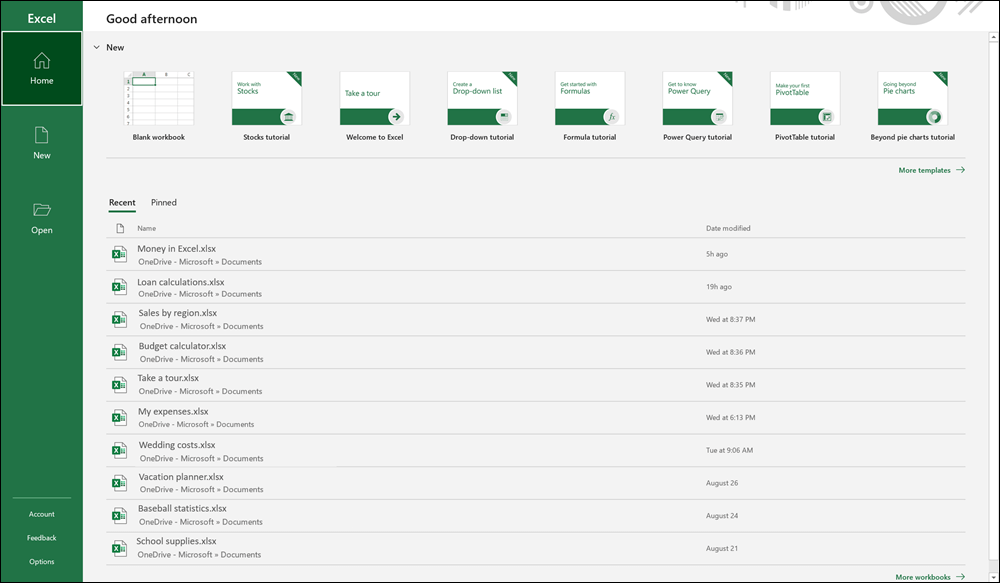Switch to the Pinned tab

164,202
